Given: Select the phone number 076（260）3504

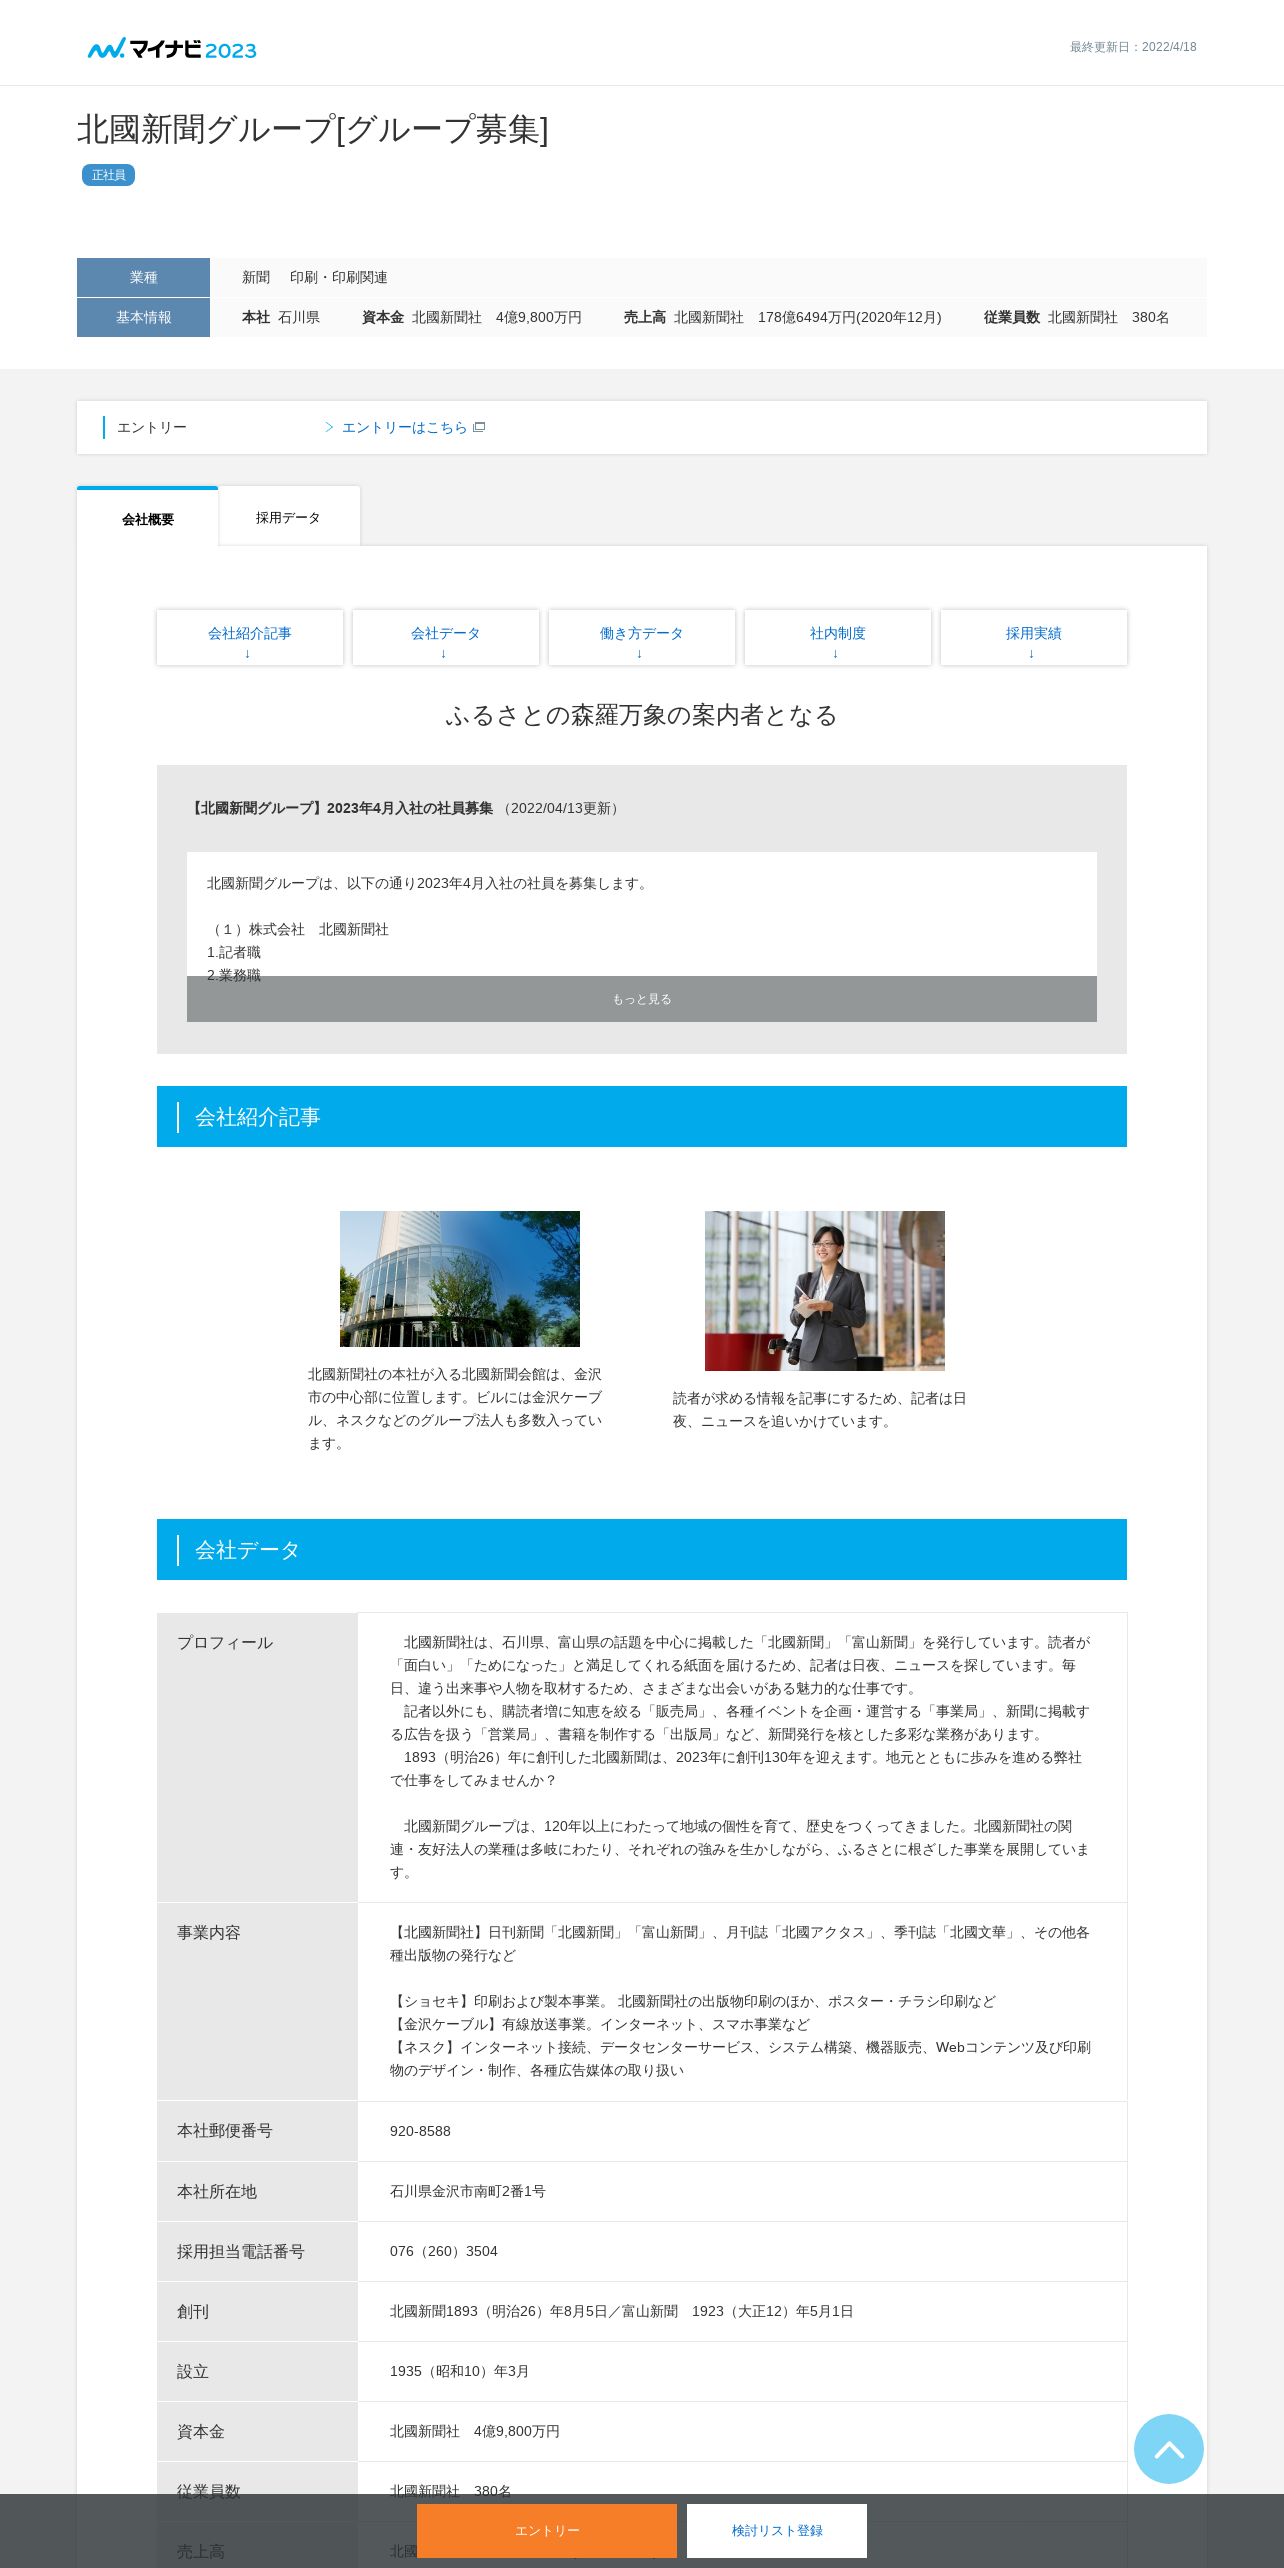Looking at the screenshot, I should (x=444, y=2251).
